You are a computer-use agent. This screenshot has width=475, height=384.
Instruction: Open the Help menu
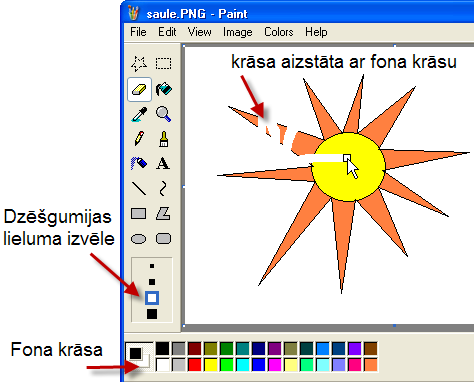pyautogui.click(x=316, y=32)
